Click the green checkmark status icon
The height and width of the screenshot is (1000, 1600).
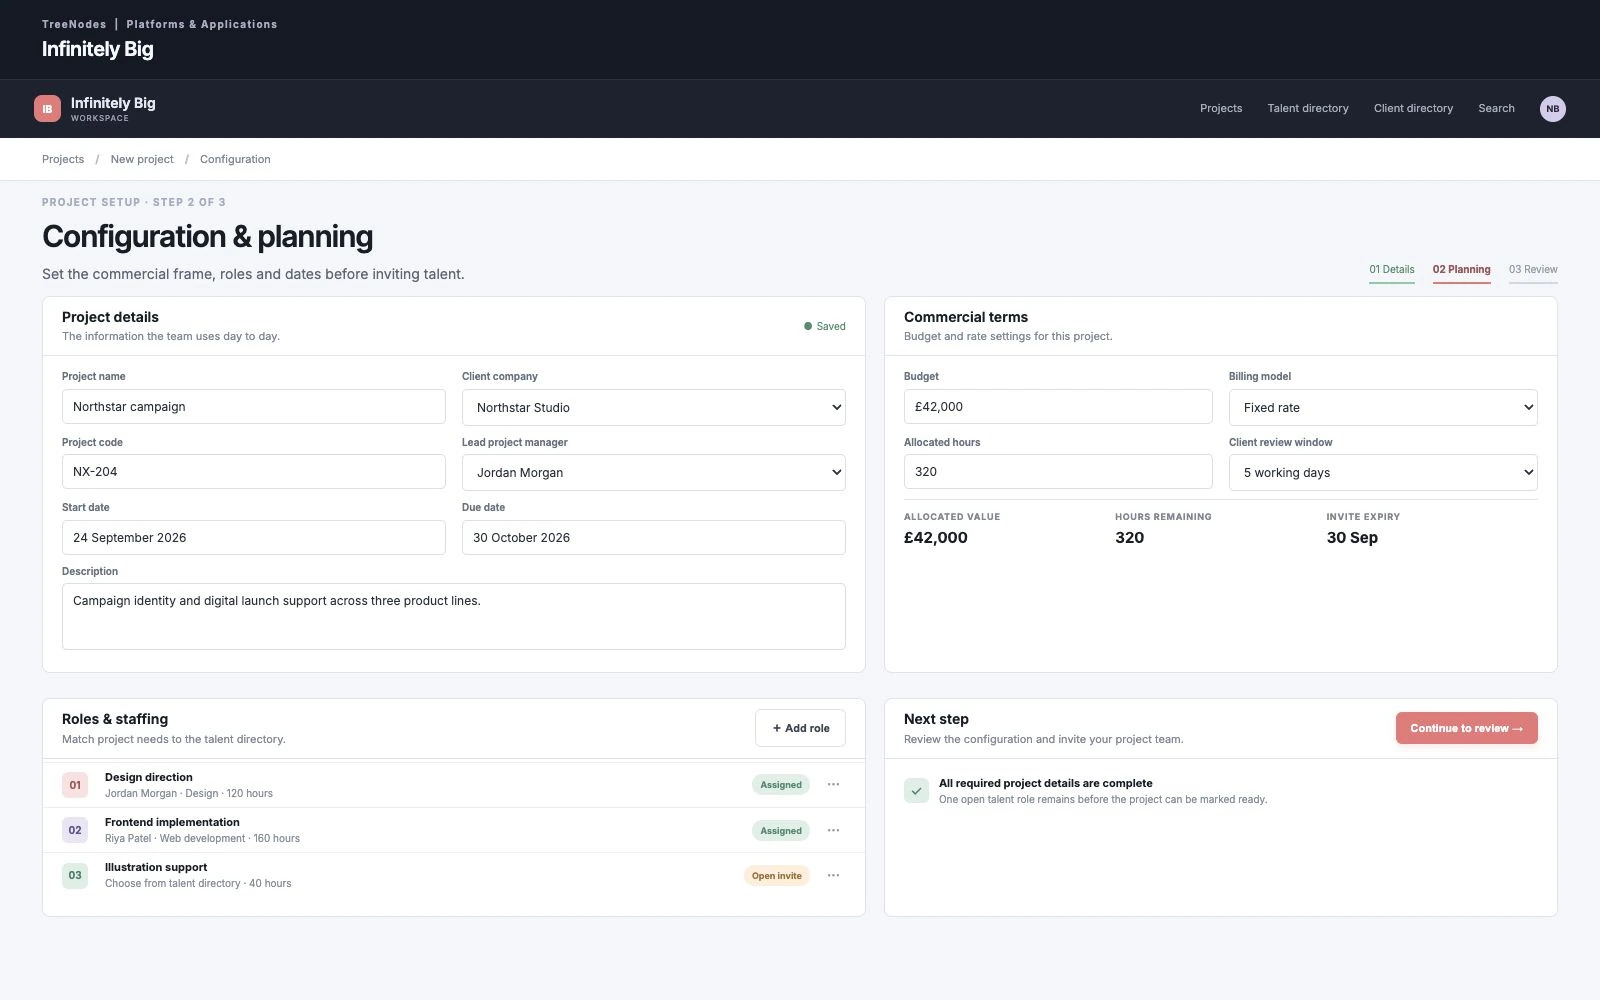[916, 791]
